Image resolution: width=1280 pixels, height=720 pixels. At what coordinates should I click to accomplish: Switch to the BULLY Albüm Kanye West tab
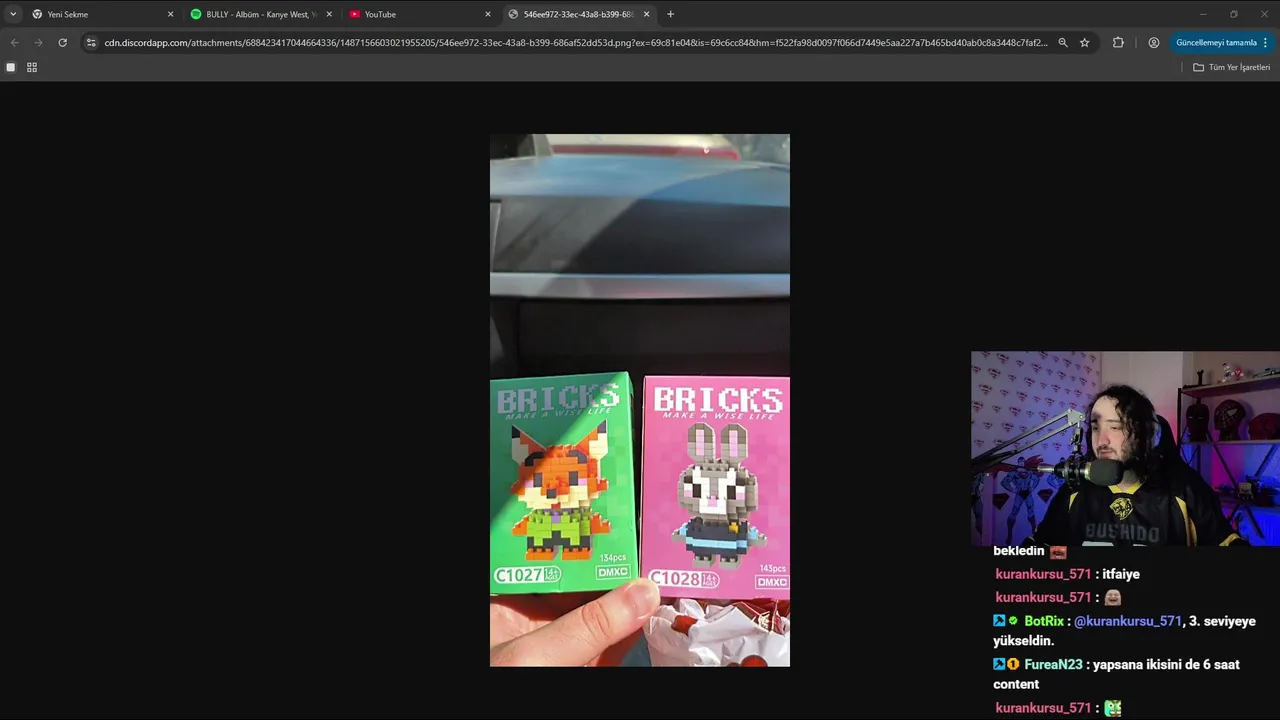click(x=261, y=14)
